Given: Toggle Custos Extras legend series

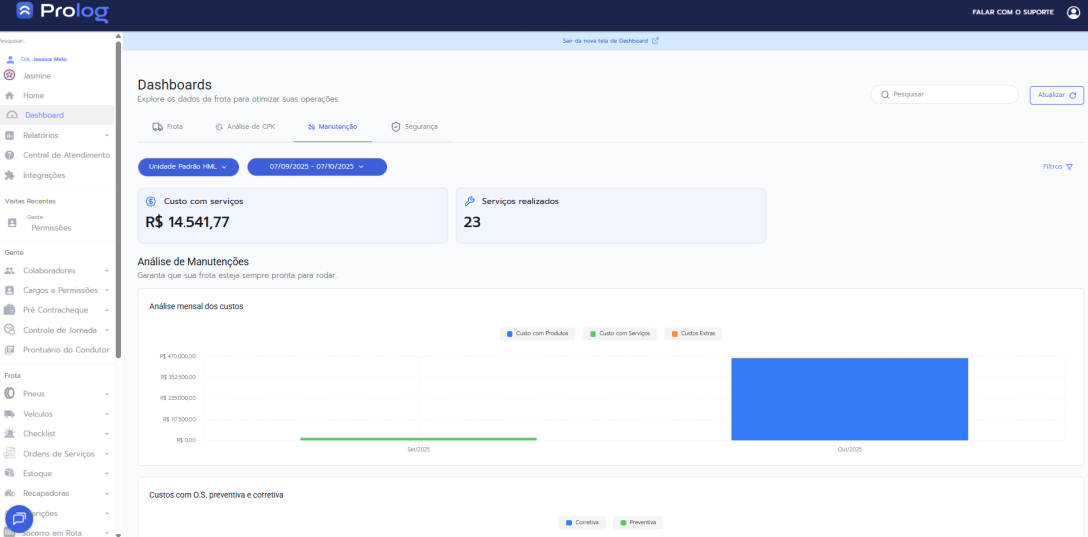Looking at the screenshot, I should click(692, 333).
